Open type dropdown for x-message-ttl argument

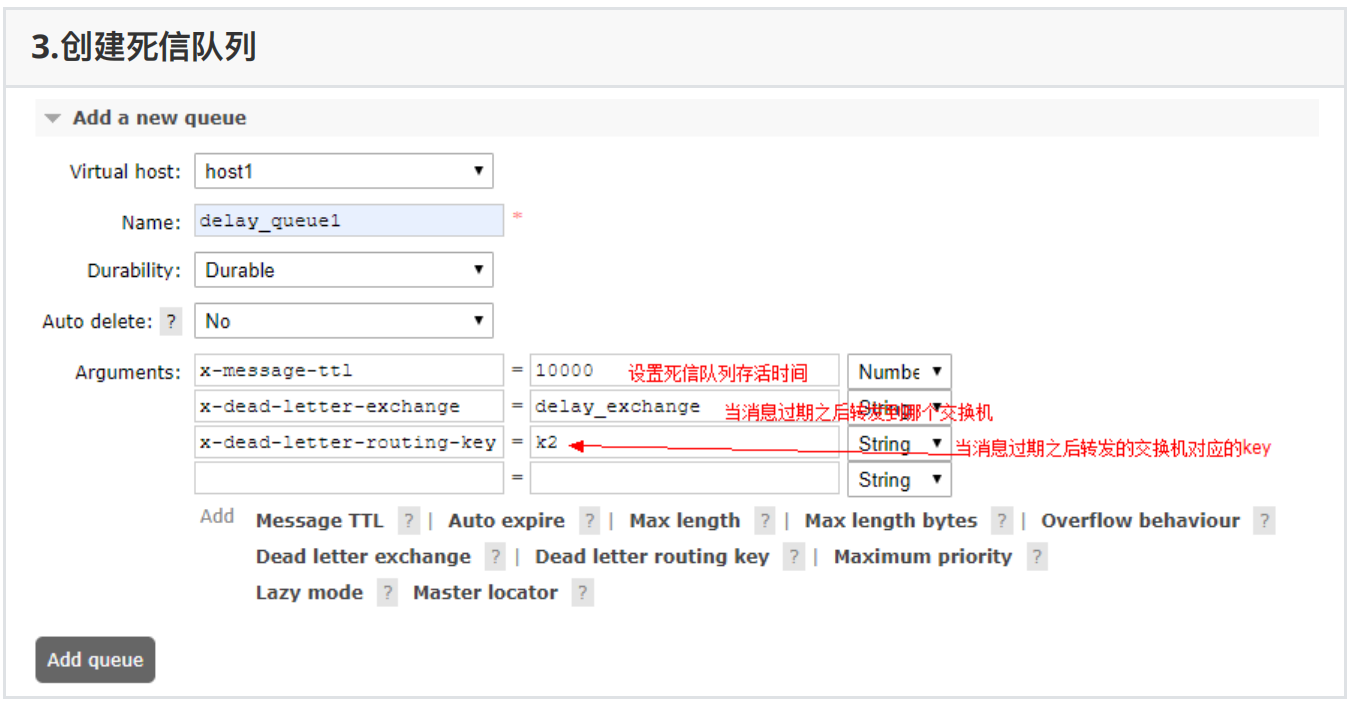(x=899, y=372)
